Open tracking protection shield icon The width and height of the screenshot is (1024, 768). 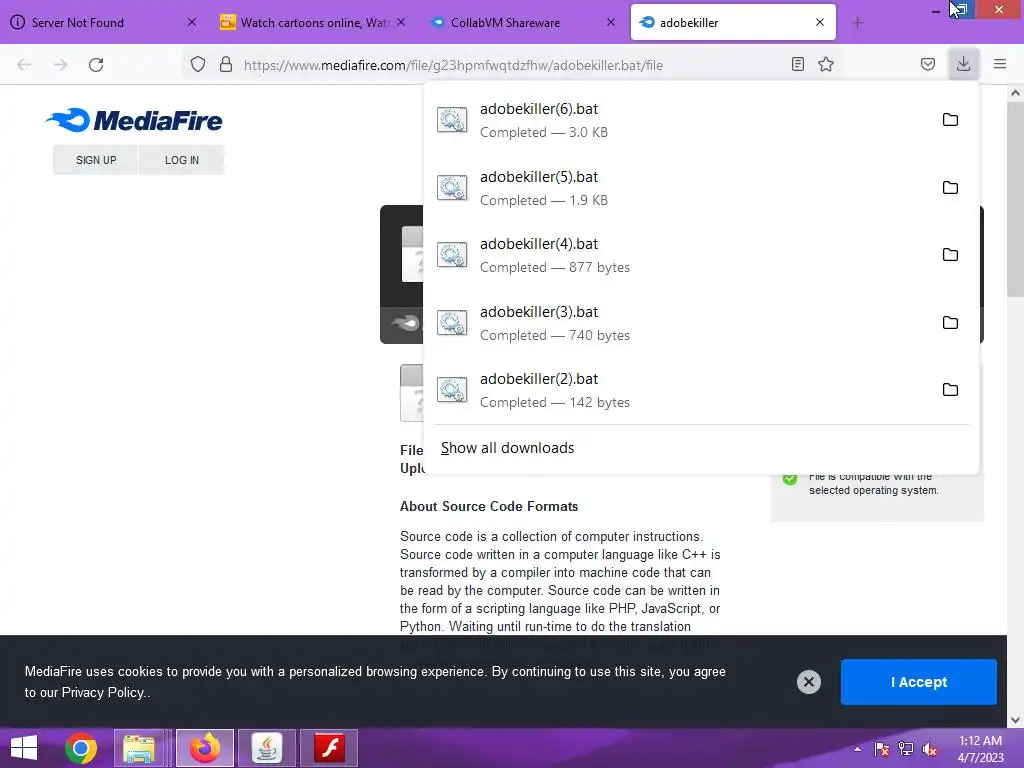click(x=198, y=64)
